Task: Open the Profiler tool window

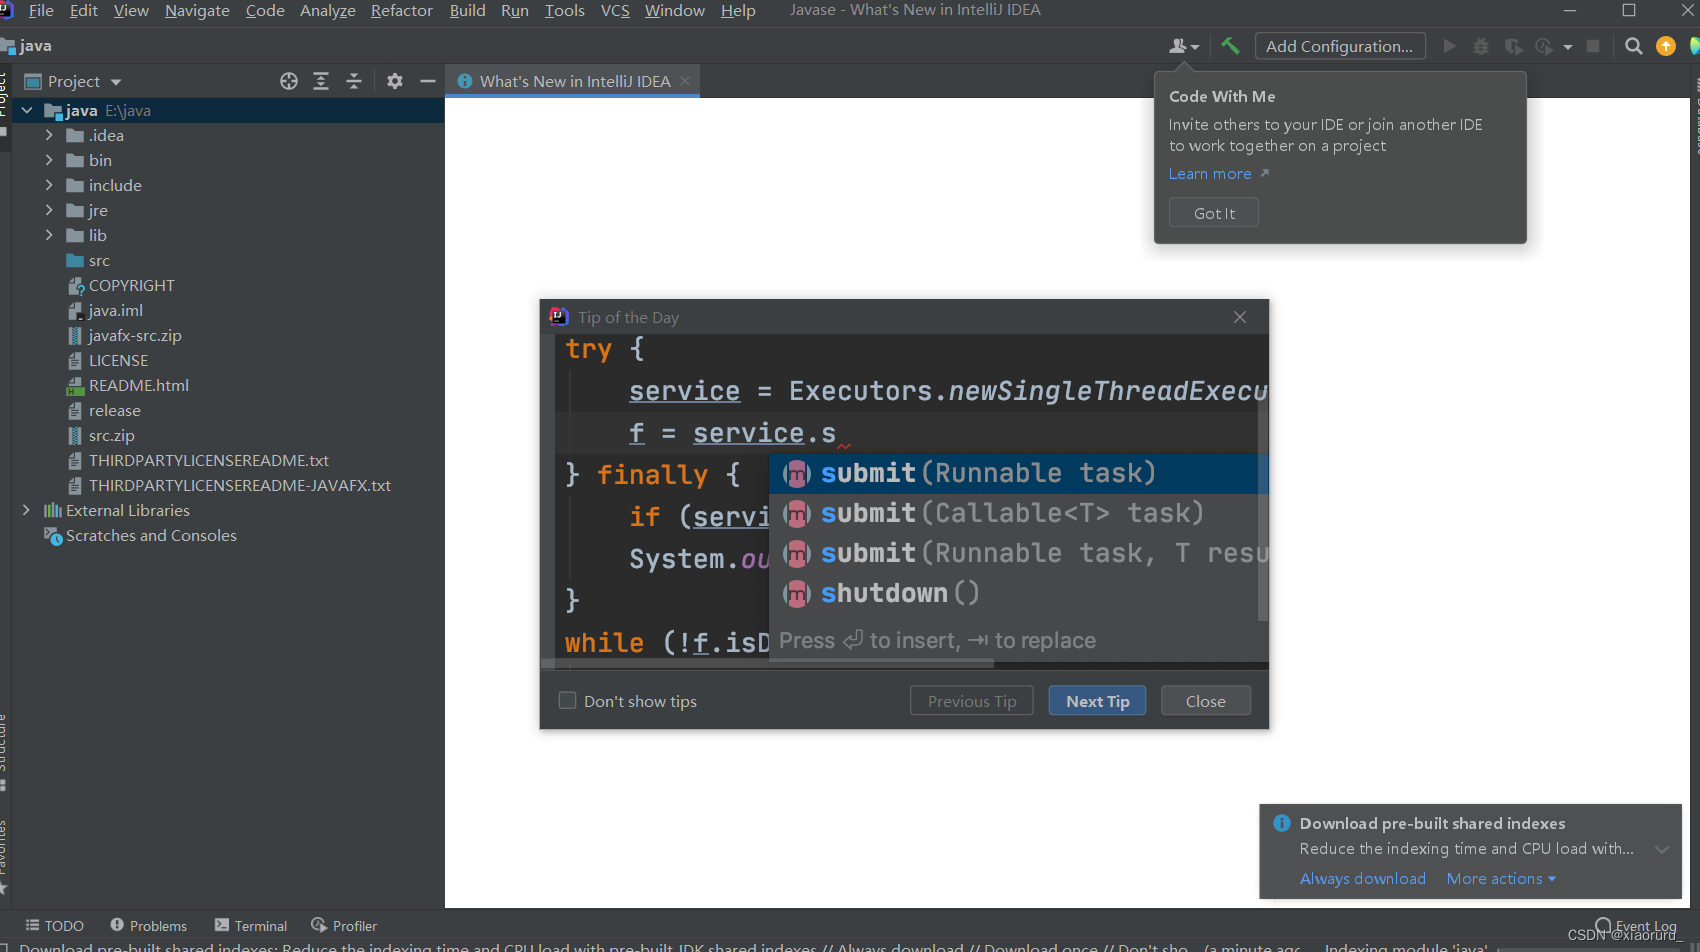Action: coord(344,926)
